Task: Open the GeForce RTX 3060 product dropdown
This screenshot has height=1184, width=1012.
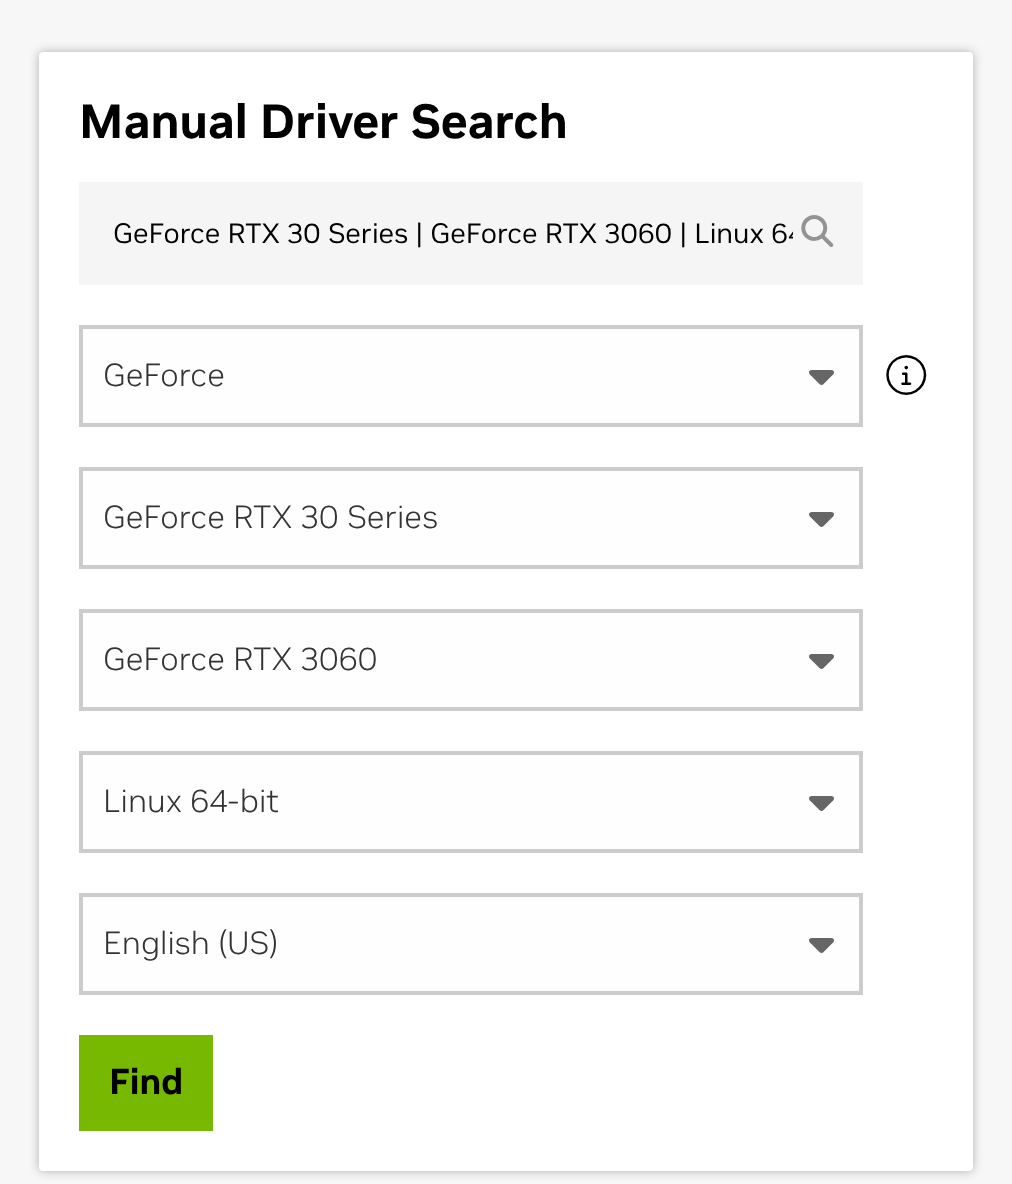Action: point(471,660)
